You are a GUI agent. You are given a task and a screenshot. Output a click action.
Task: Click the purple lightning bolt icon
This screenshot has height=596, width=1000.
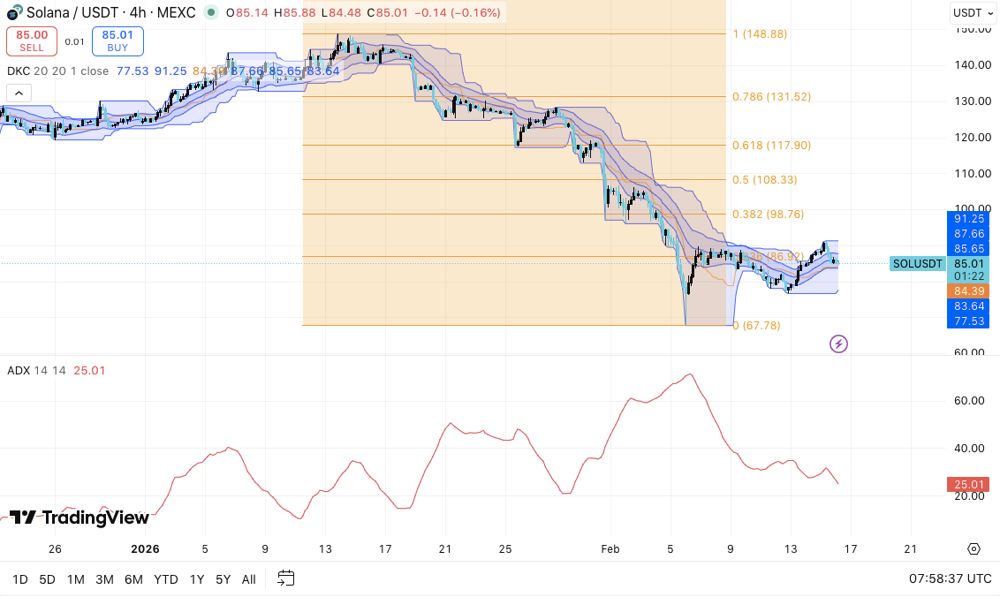(838, 344)
